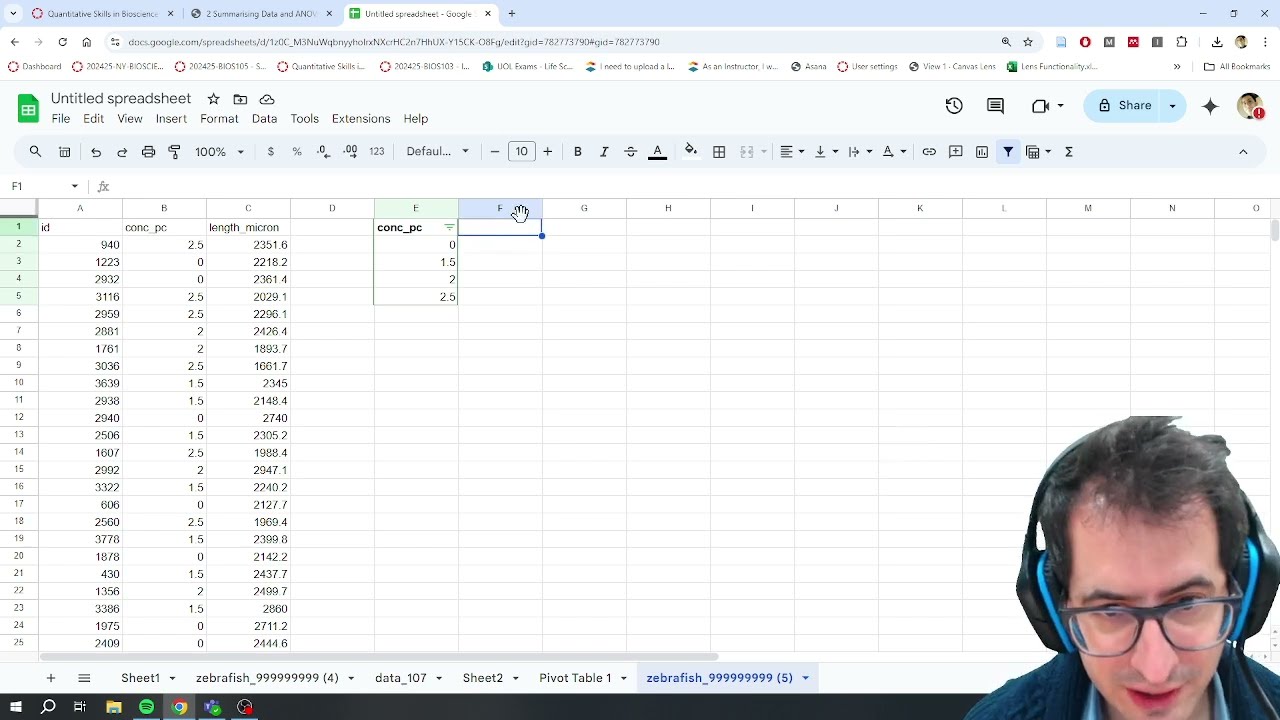Viewport: 1280px width, 720px height.
Task: Click the move to folder icon
Action: pyautogui.click(x=240, y=99)
